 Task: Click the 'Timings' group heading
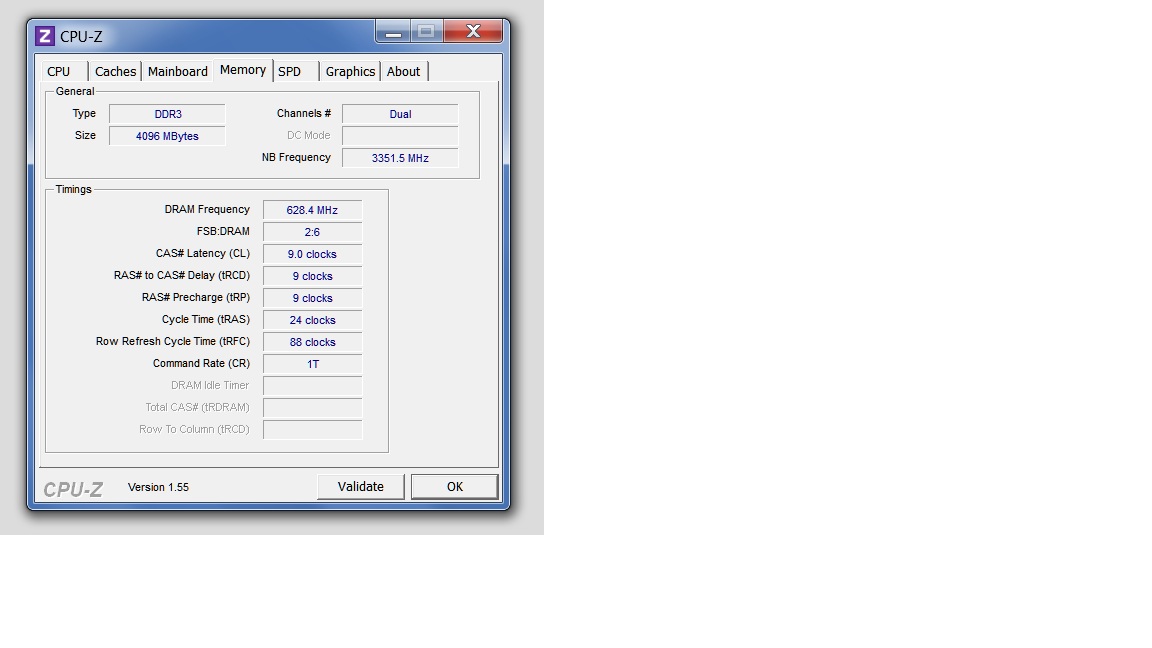(73, 190)
